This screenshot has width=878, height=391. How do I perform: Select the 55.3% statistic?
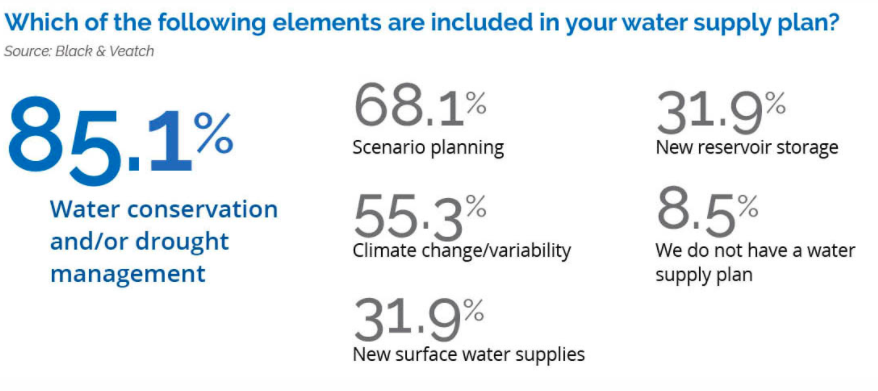click(419, 218)
